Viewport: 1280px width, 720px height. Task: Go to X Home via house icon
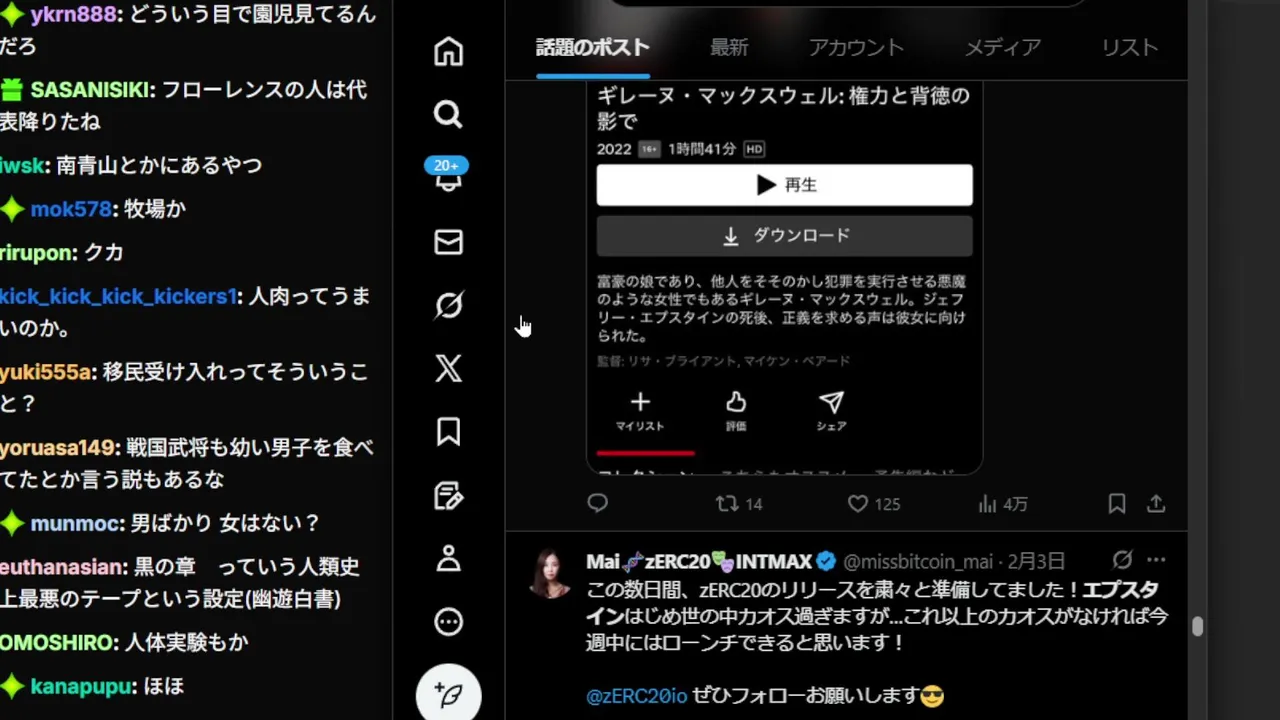coord(448,51)
